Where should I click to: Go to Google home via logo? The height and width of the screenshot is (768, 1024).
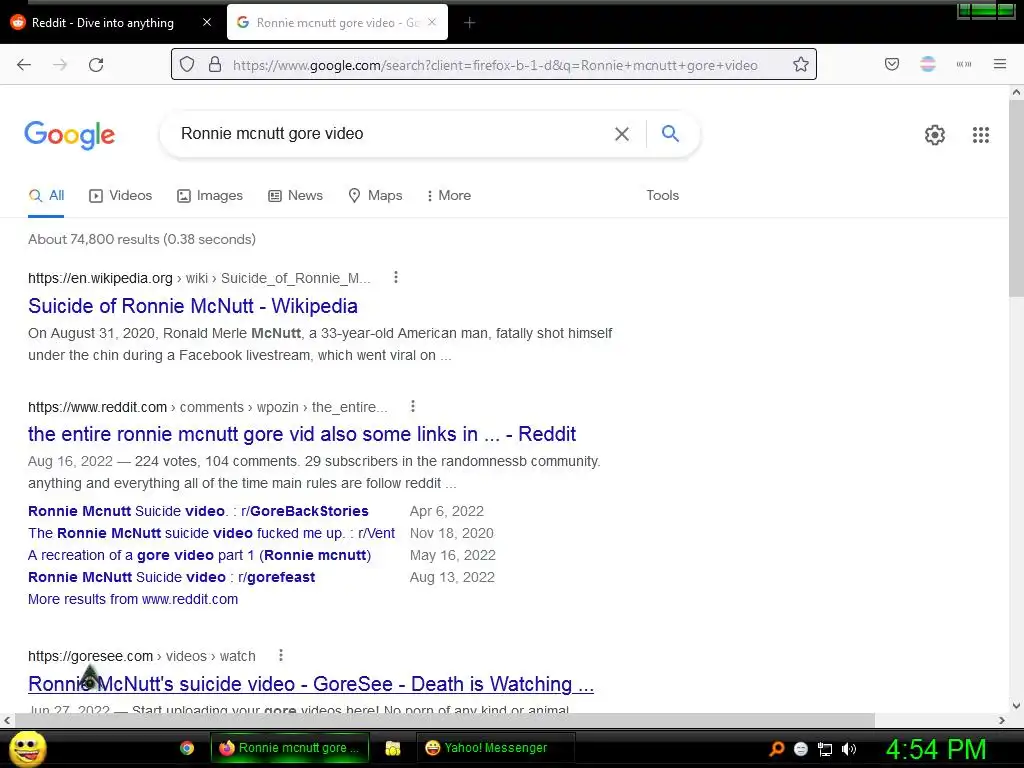[x=70, y=135]
